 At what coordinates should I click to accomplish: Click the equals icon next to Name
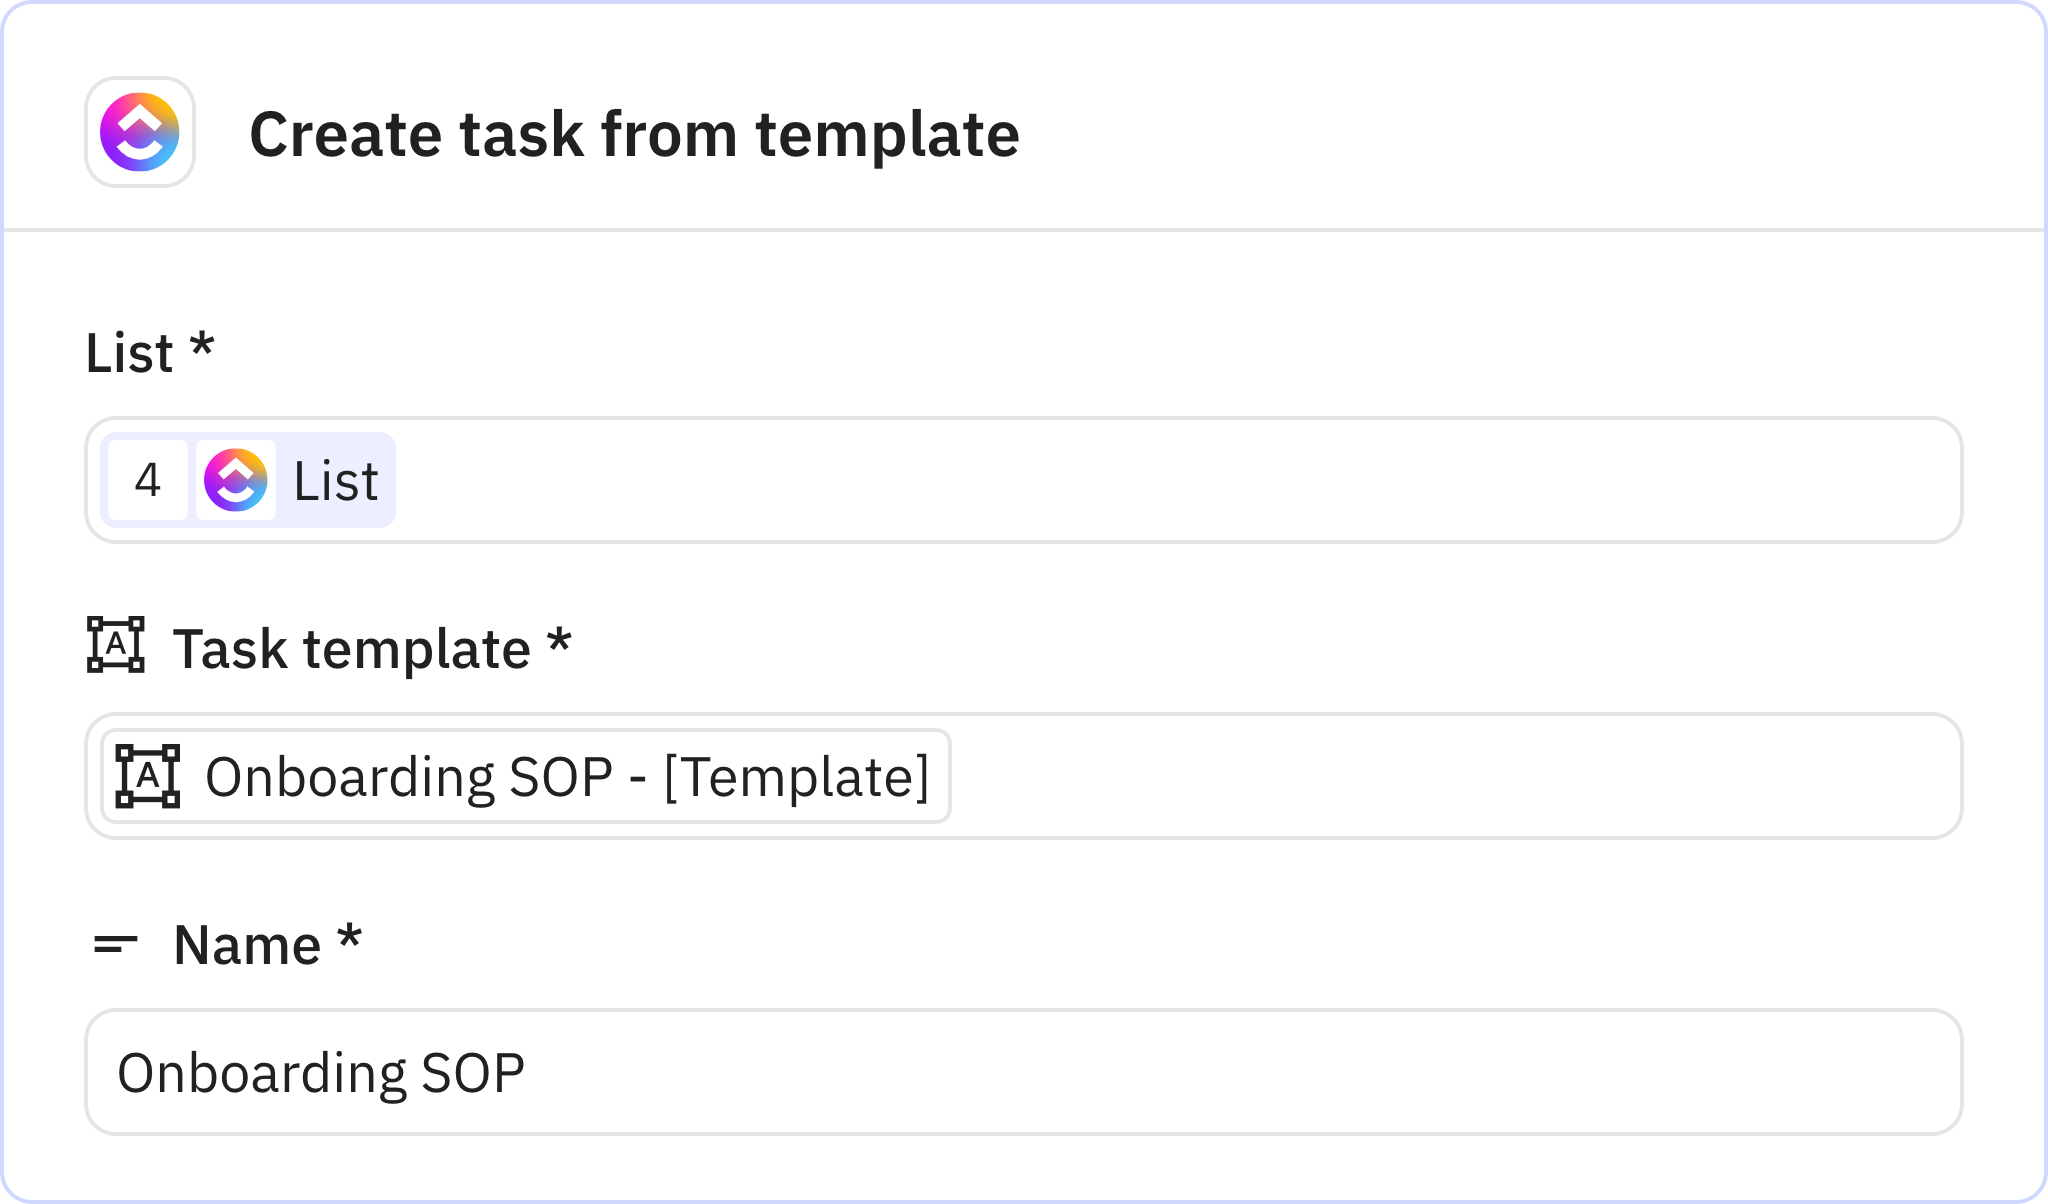click(117, 942)
